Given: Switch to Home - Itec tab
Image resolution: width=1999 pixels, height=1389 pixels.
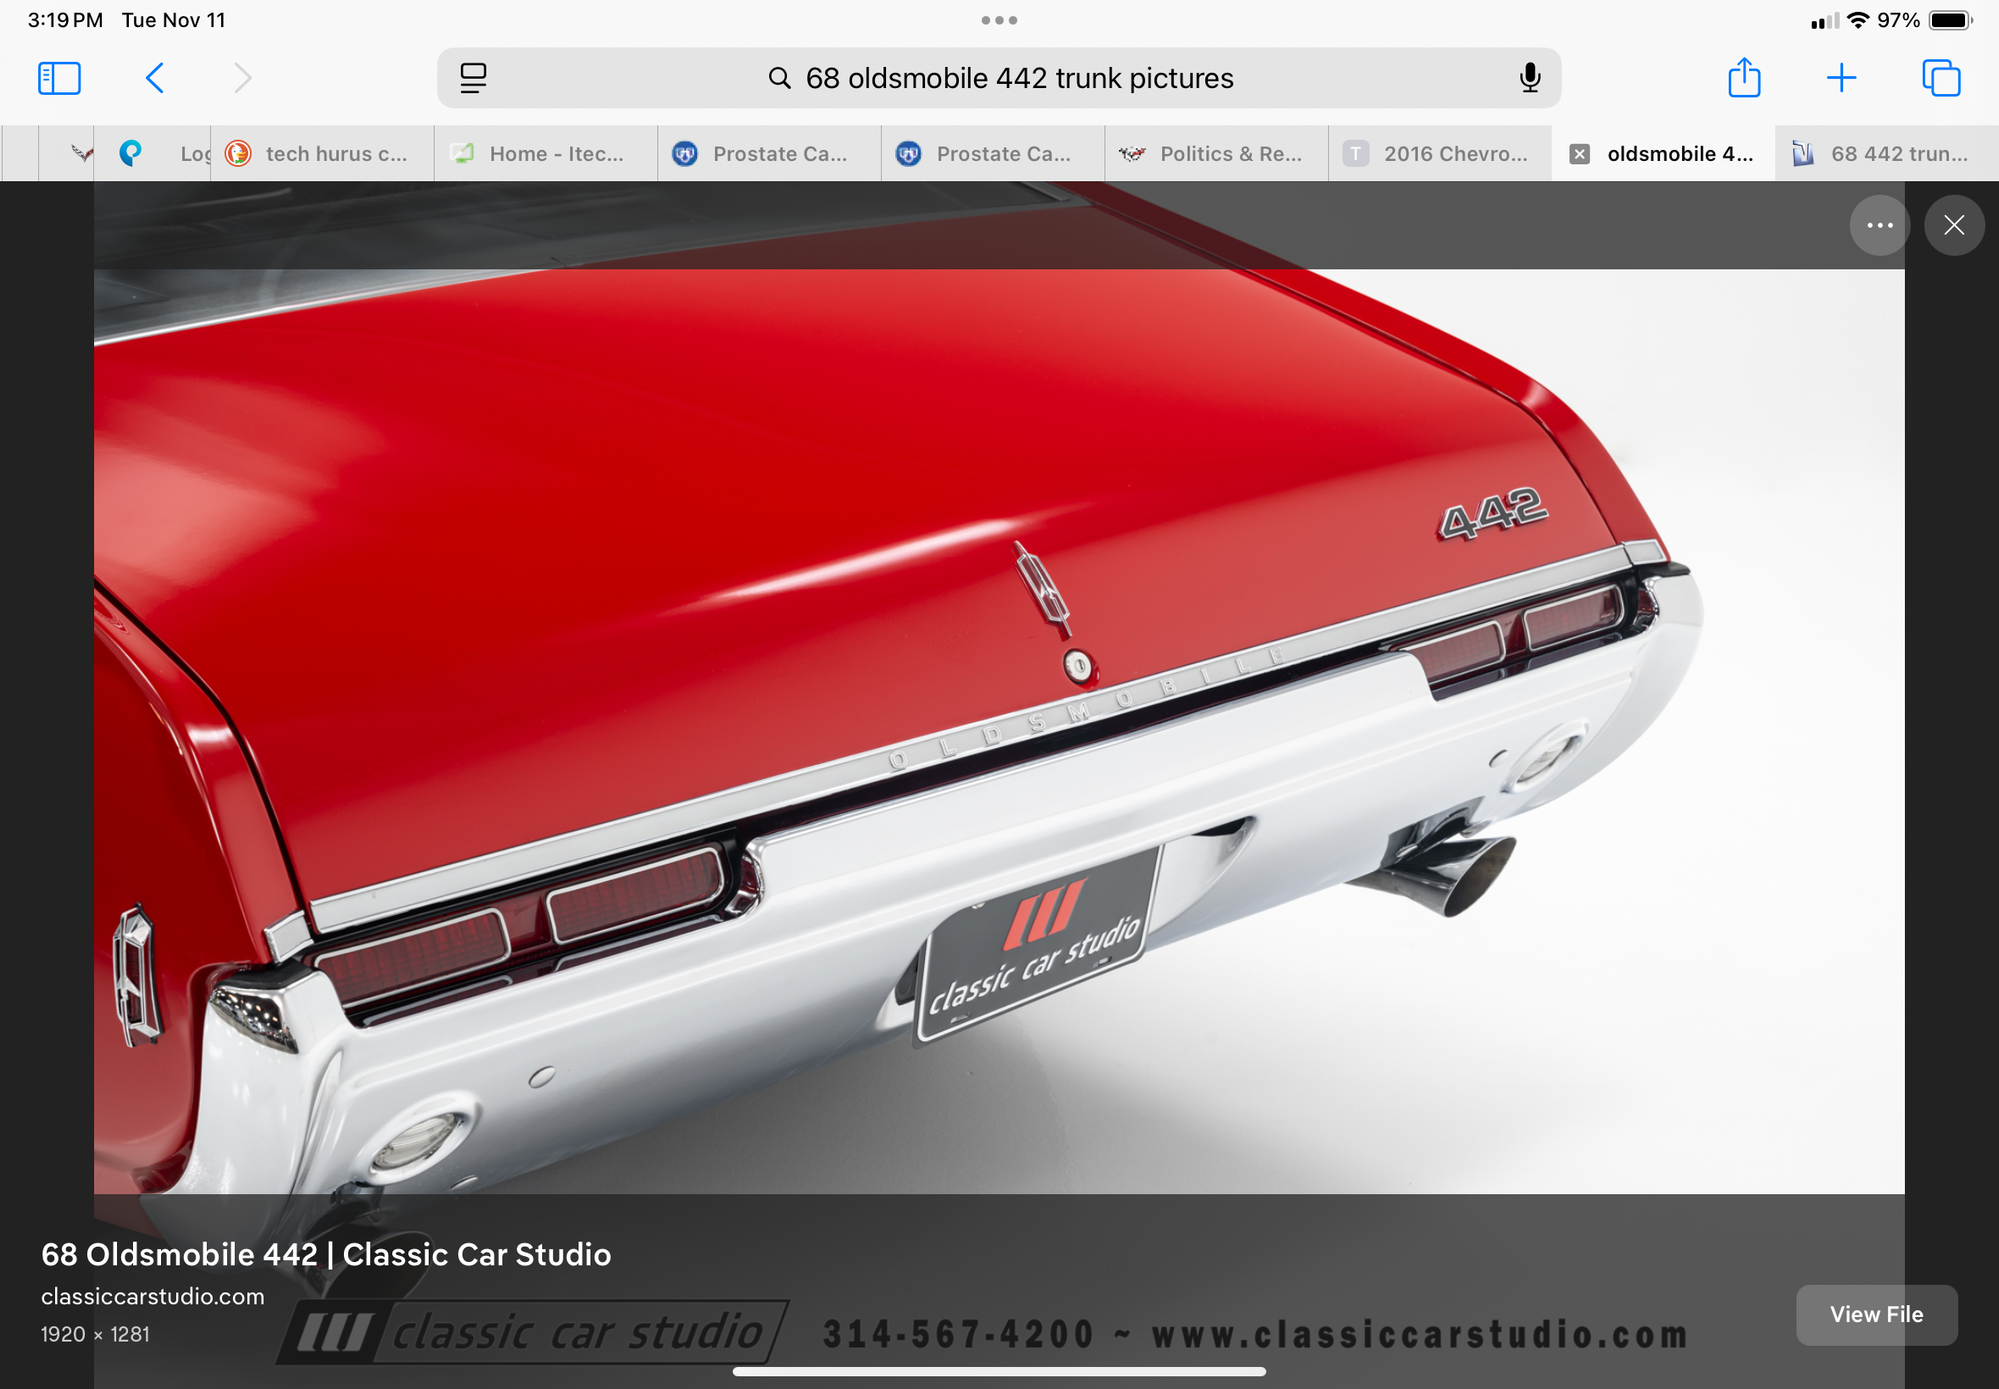Looking at the screenshot, I should (545, 154).
